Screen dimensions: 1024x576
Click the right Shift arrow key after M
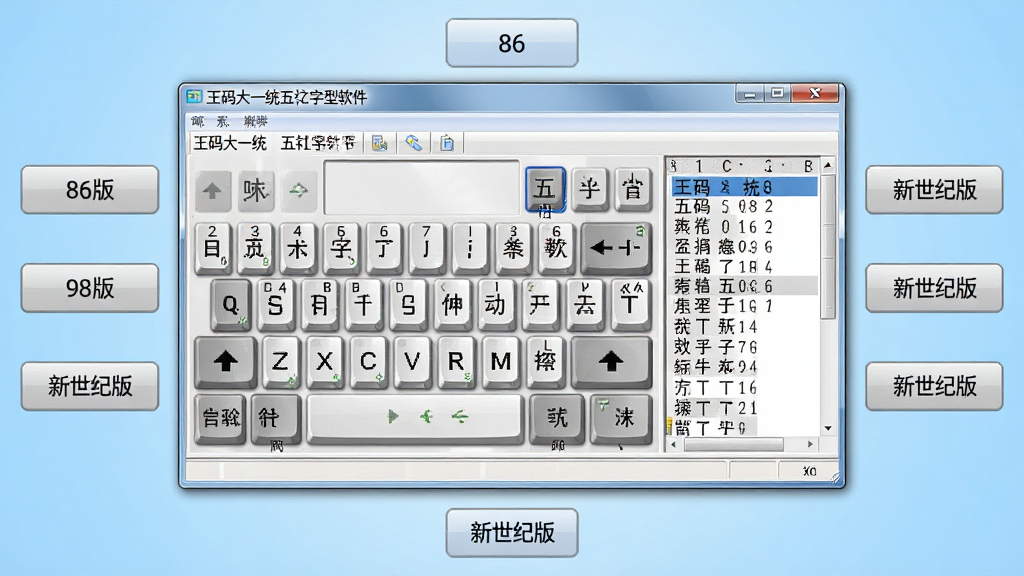tap(611, 362)
